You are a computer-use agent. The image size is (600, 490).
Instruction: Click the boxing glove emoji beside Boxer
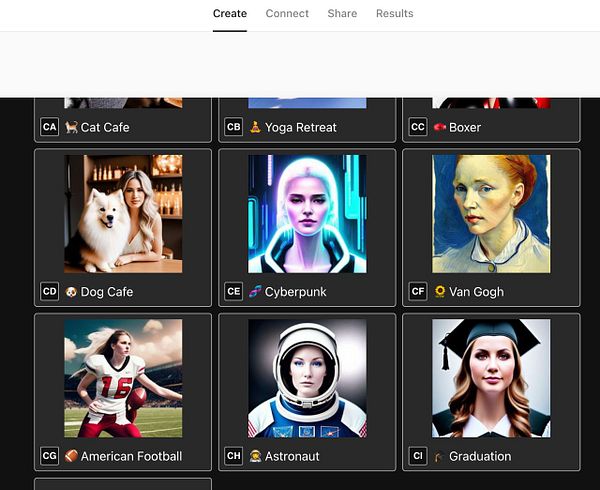[x=440, y=127]
